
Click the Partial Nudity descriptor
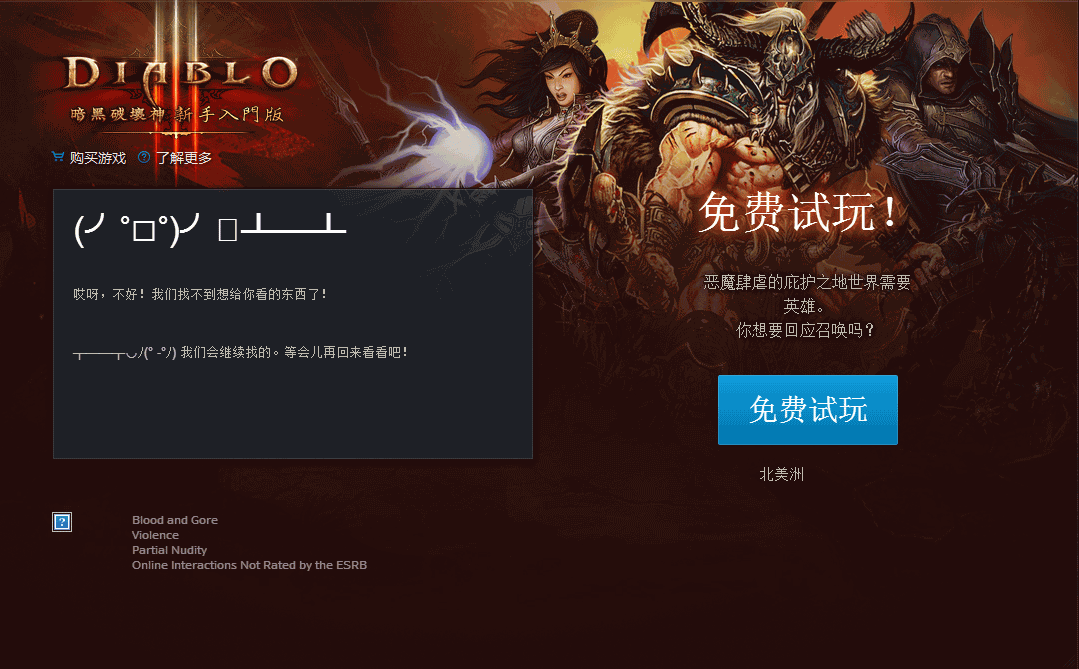tap(169, 550)
